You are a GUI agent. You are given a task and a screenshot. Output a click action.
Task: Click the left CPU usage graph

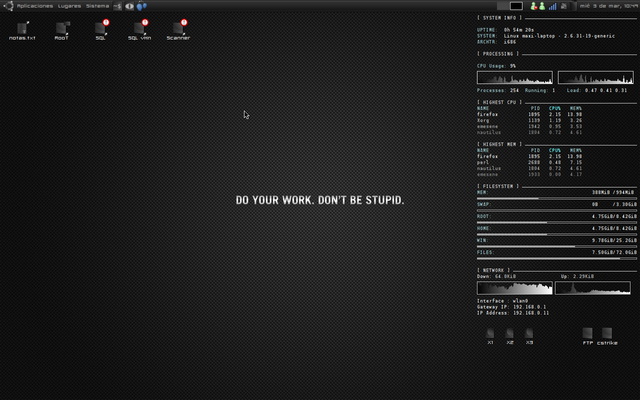click(x=515, y=78)
